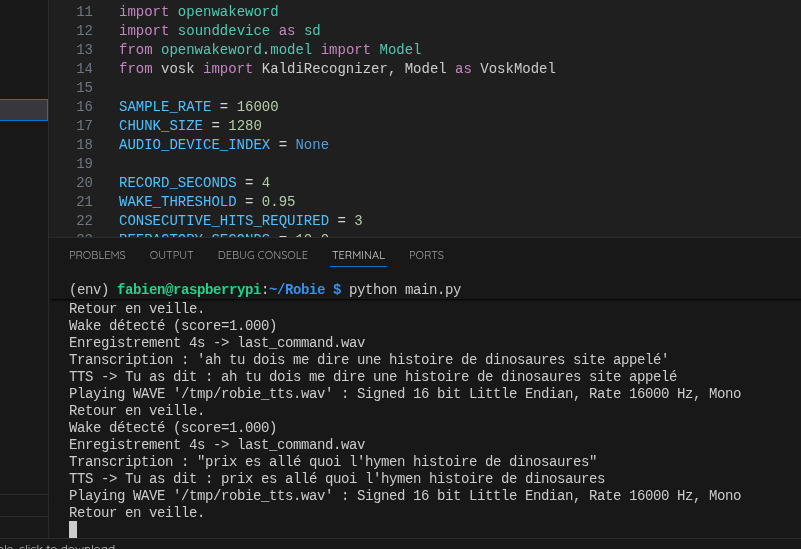Click 'CHUNK_SIZE = 1280' code line

(190, 126)
